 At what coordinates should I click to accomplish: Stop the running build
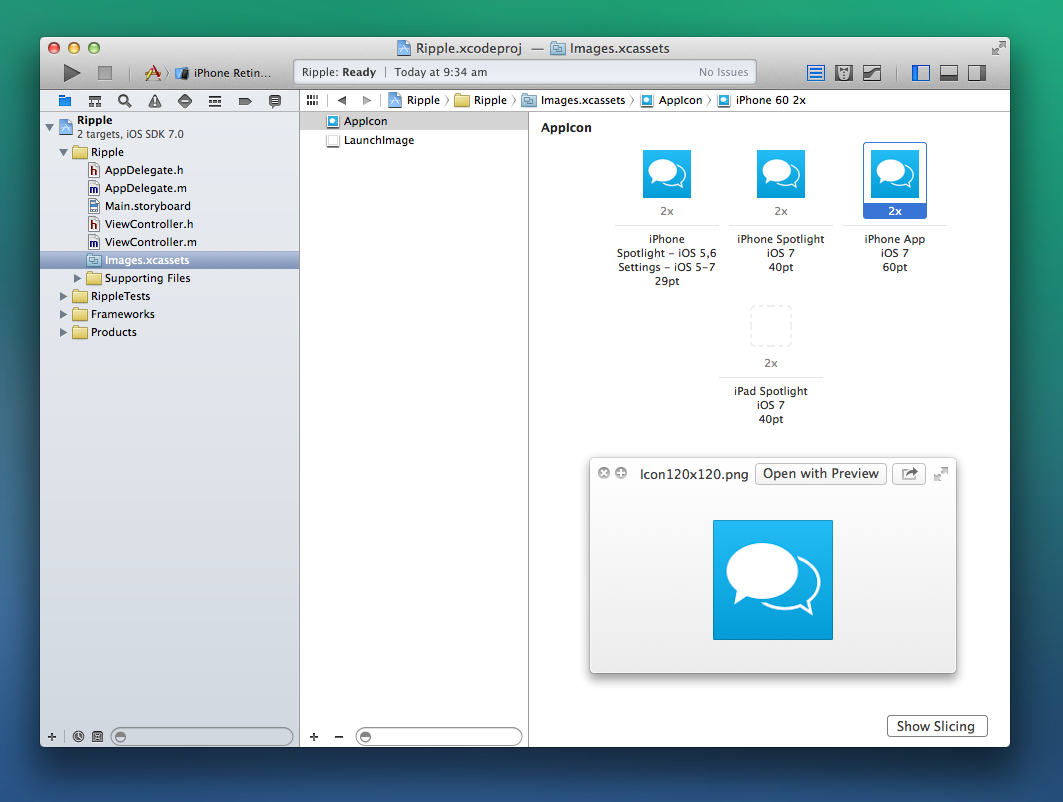[x=104, y=73]
